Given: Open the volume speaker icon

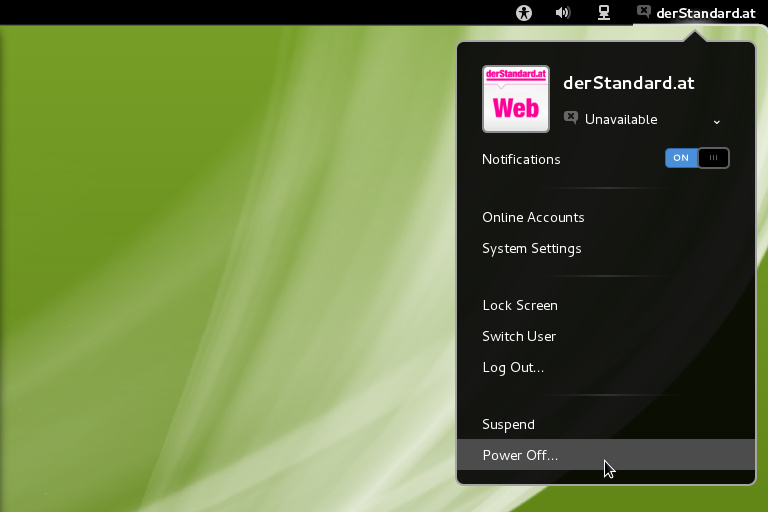Looking at the screenshot, I should (x=563, y=12).
